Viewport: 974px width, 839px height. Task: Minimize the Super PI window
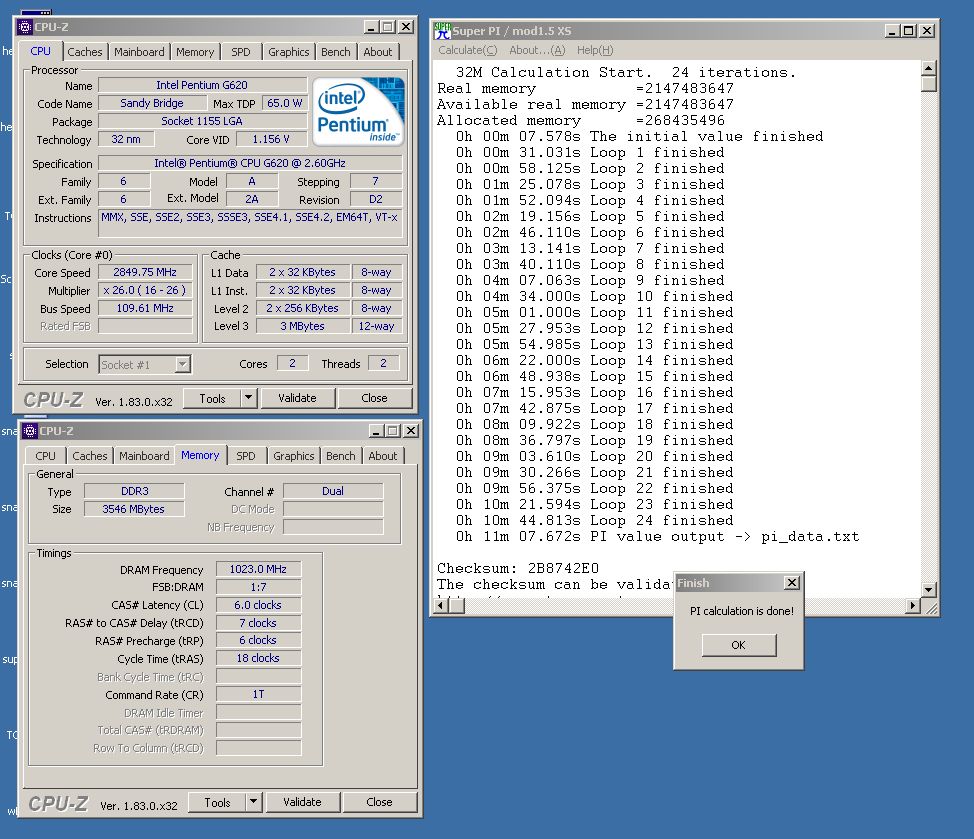892,30
